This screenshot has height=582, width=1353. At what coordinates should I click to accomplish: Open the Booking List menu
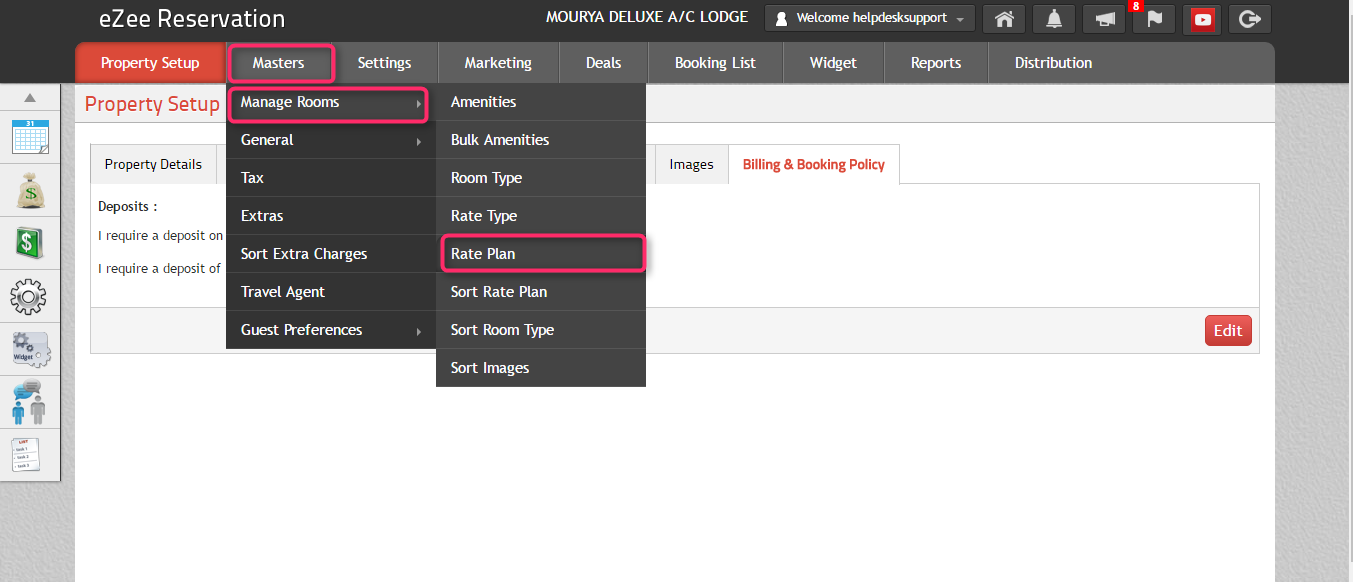[x=716, y=63]
